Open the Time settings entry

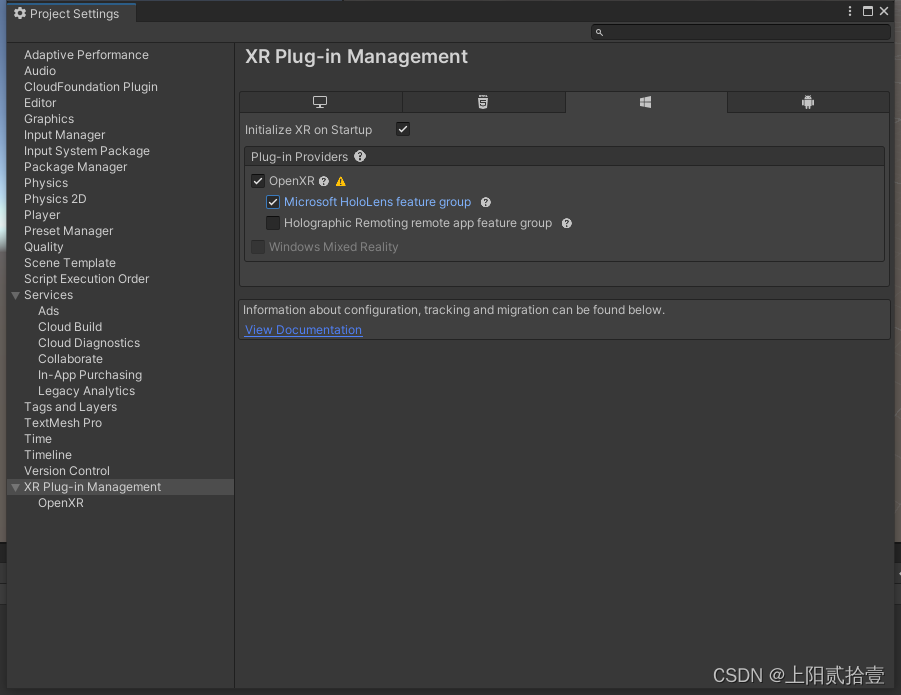point(38,439)
